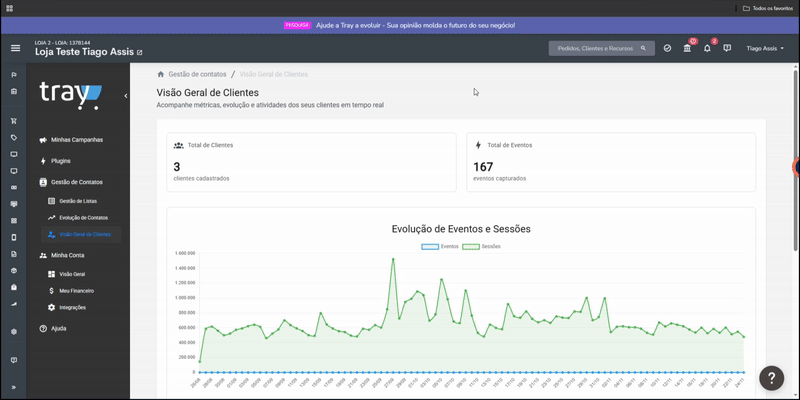Open store link icon beside Loja Teste Tiago Assis
Screen dimensions: 800x400
[x=140, y=53]
